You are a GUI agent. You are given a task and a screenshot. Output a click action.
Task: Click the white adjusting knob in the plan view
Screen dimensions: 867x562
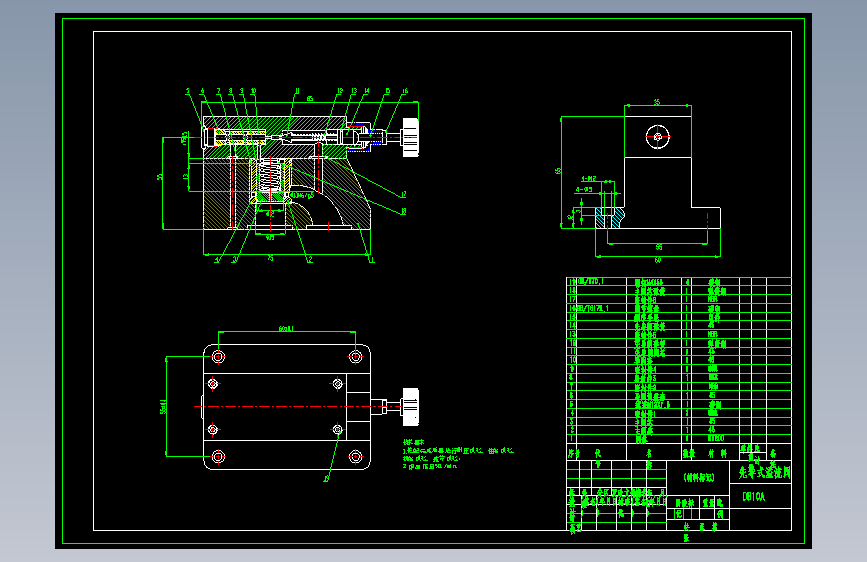410,407
